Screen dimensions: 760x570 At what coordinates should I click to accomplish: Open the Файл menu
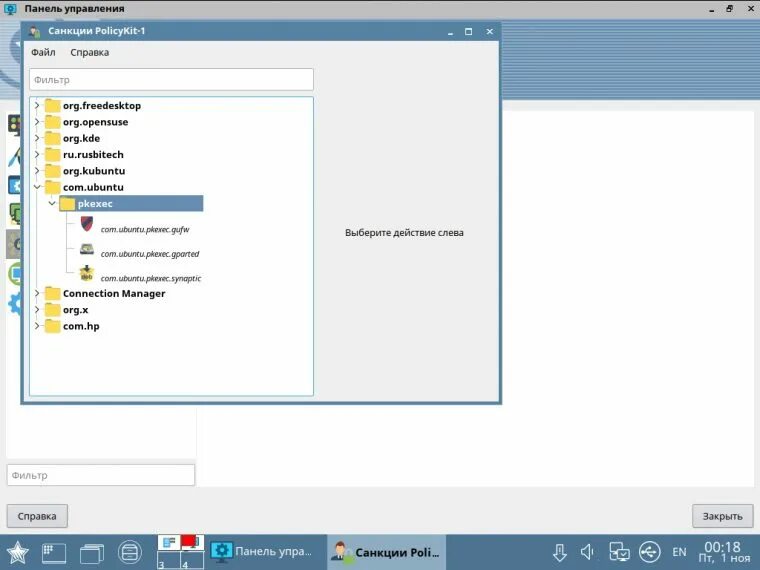pos(43,52)
